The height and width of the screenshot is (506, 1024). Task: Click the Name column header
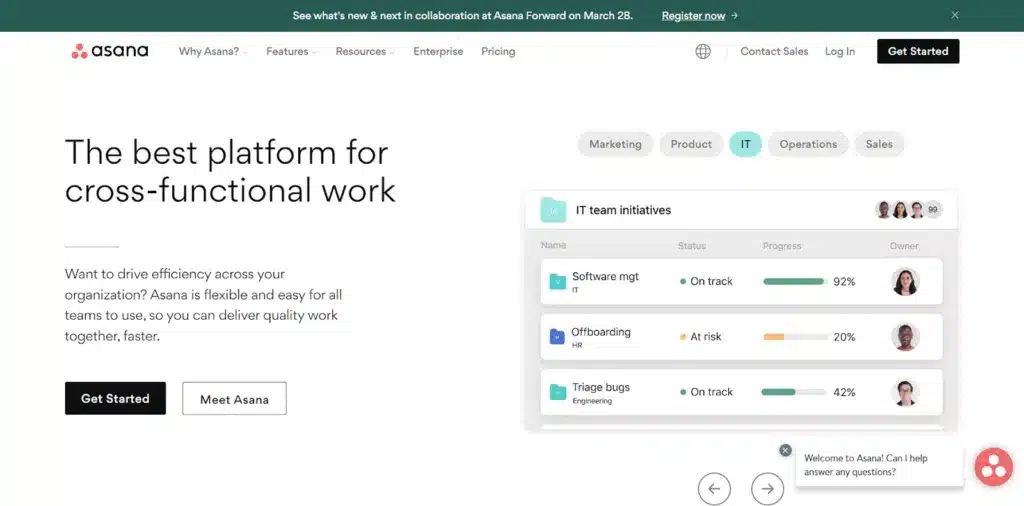(553, 245)
